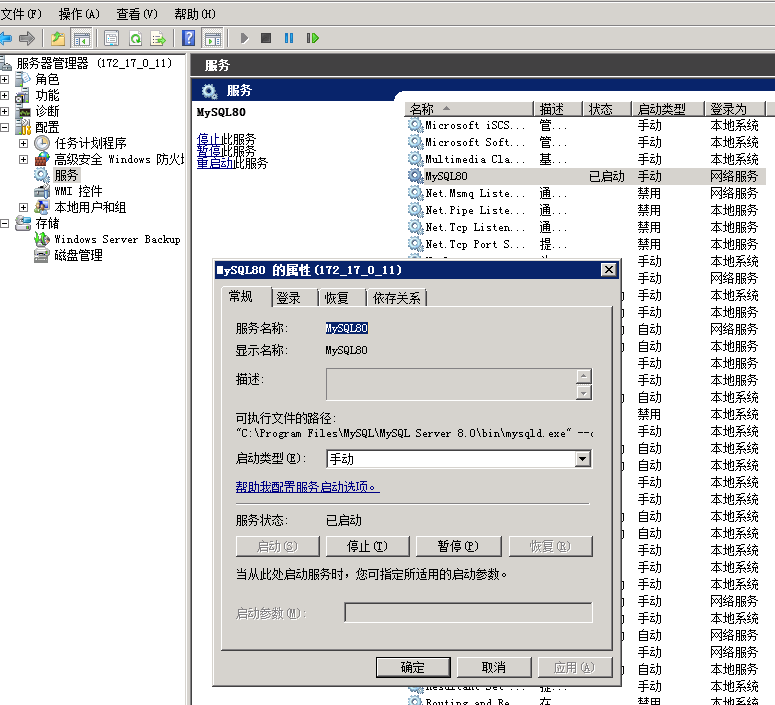Click gear icon of Microsoft iSCS row
The image size is (775, 705).
tap(415, 125)
